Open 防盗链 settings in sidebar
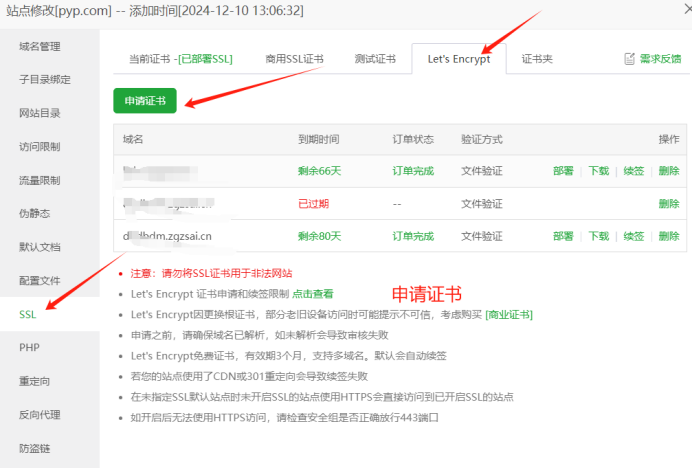 (34, 448)
